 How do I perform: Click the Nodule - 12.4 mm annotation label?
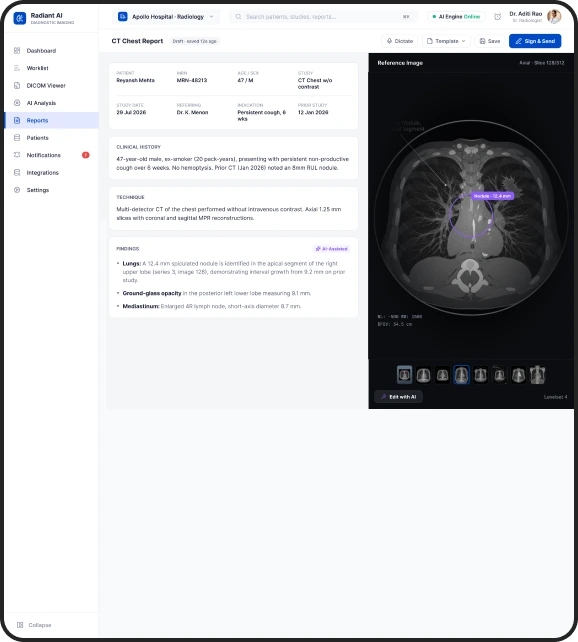click(492, 196)
